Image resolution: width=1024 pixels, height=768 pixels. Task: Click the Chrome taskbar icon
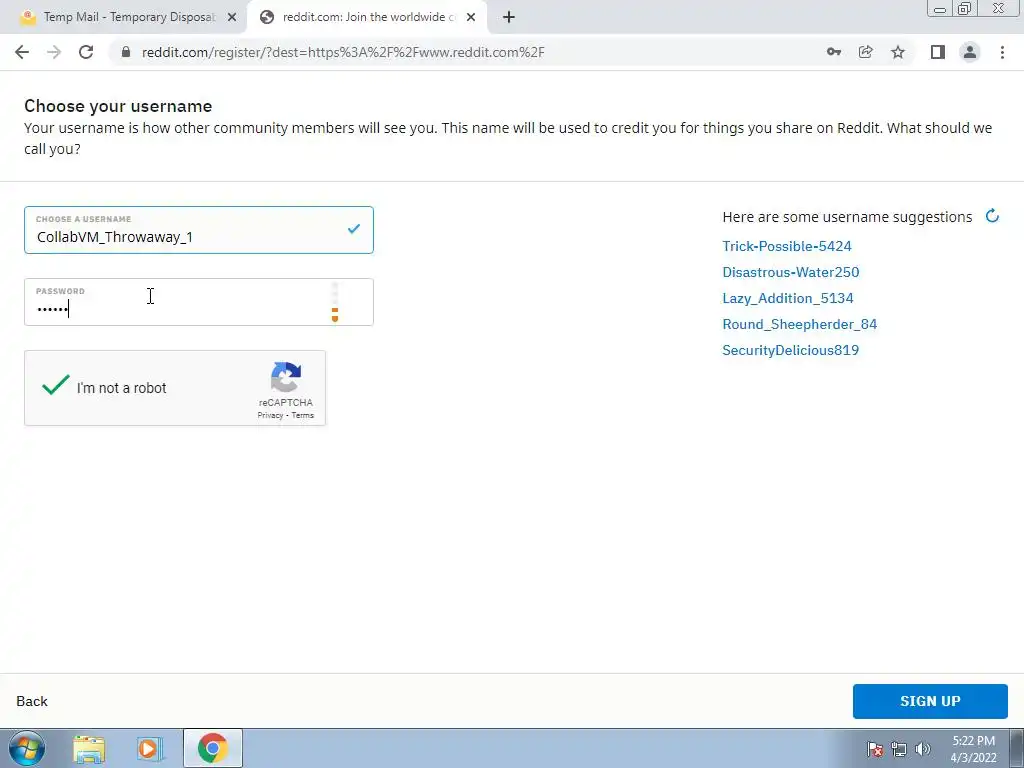point(213,748)
